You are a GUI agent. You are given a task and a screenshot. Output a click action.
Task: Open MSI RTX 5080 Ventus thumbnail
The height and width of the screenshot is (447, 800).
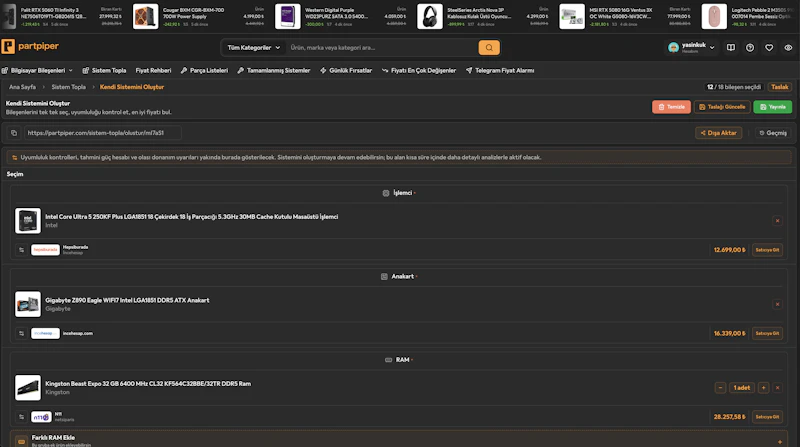[572, 16]
